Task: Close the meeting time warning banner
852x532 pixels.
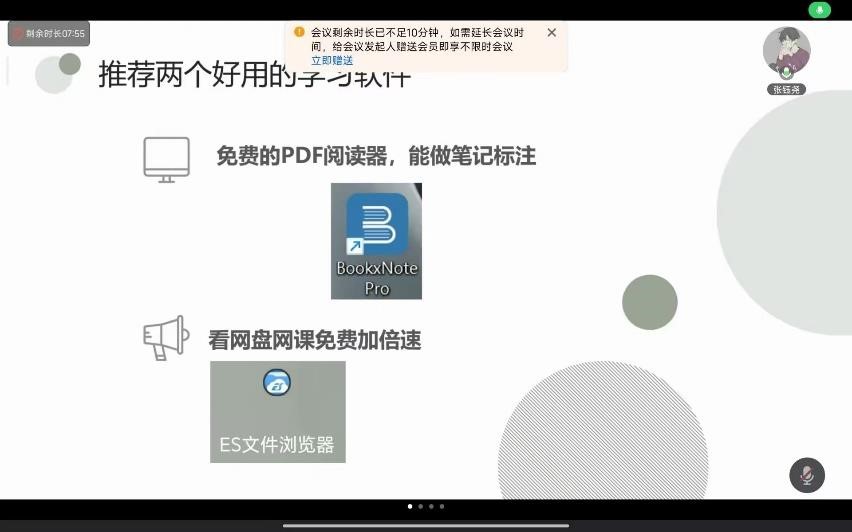Action: point(552,32)
